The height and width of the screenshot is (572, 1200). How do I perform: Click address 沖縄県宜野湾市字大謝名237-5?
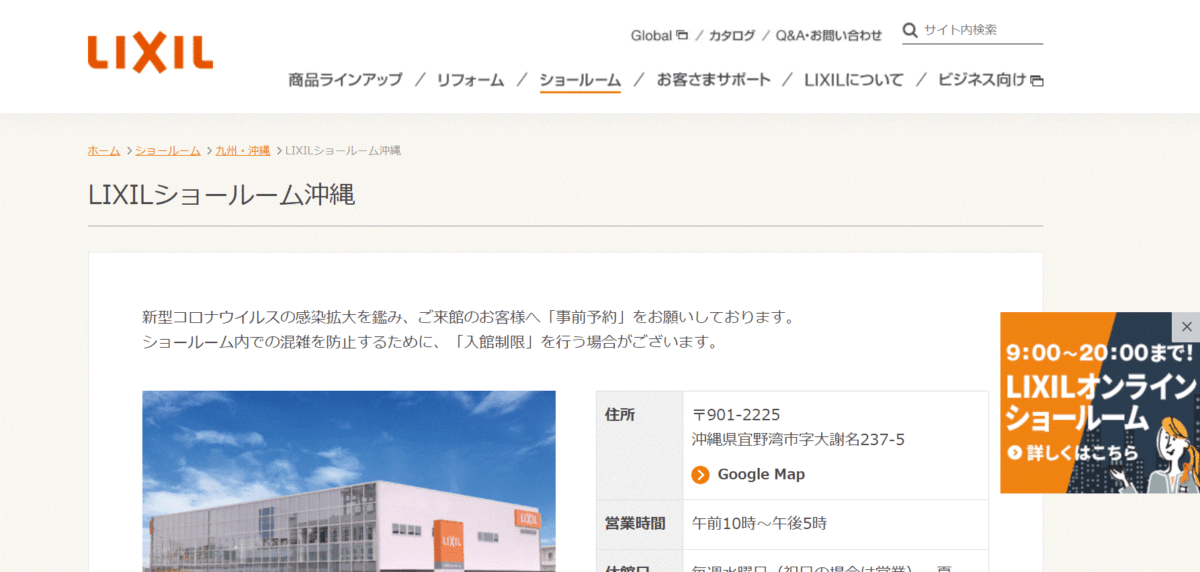pyautogui.click(x=798, y=439)
